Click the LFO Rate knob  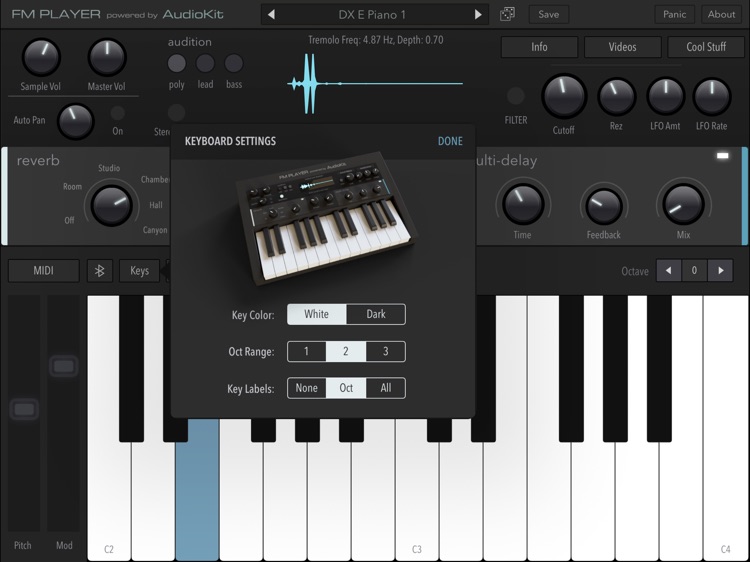tap(712, 96)
